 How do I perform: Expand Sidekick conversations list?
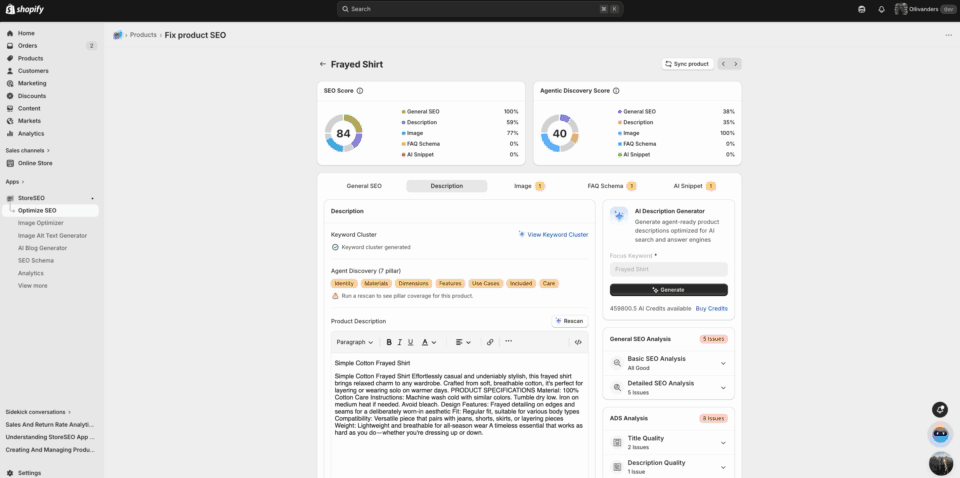[x=38, y=412]
